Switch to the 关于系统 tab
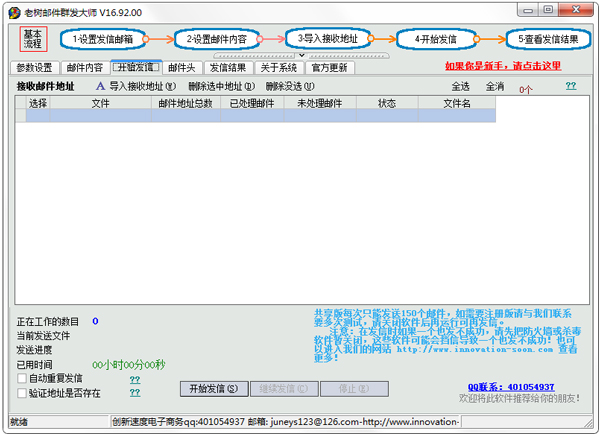The image size is (600, 435). [278, 68]
